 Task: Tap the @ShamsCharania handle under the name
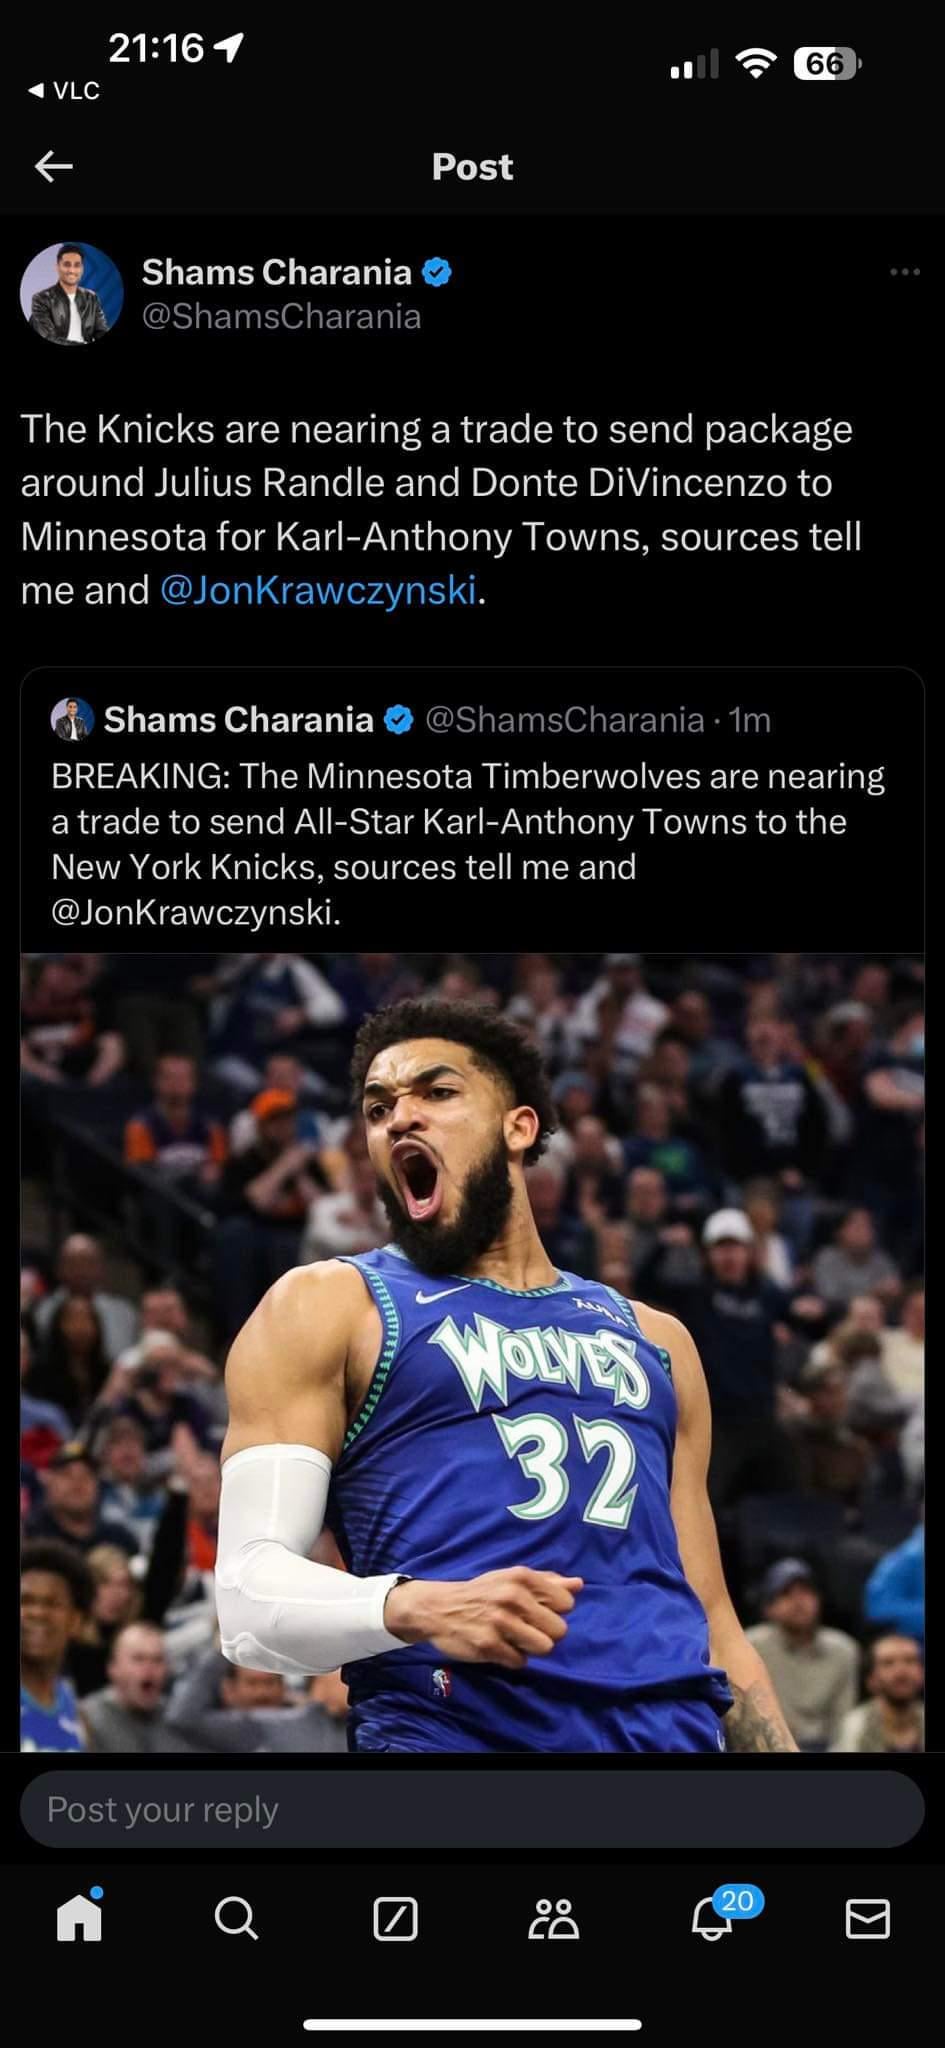point(281,317)
